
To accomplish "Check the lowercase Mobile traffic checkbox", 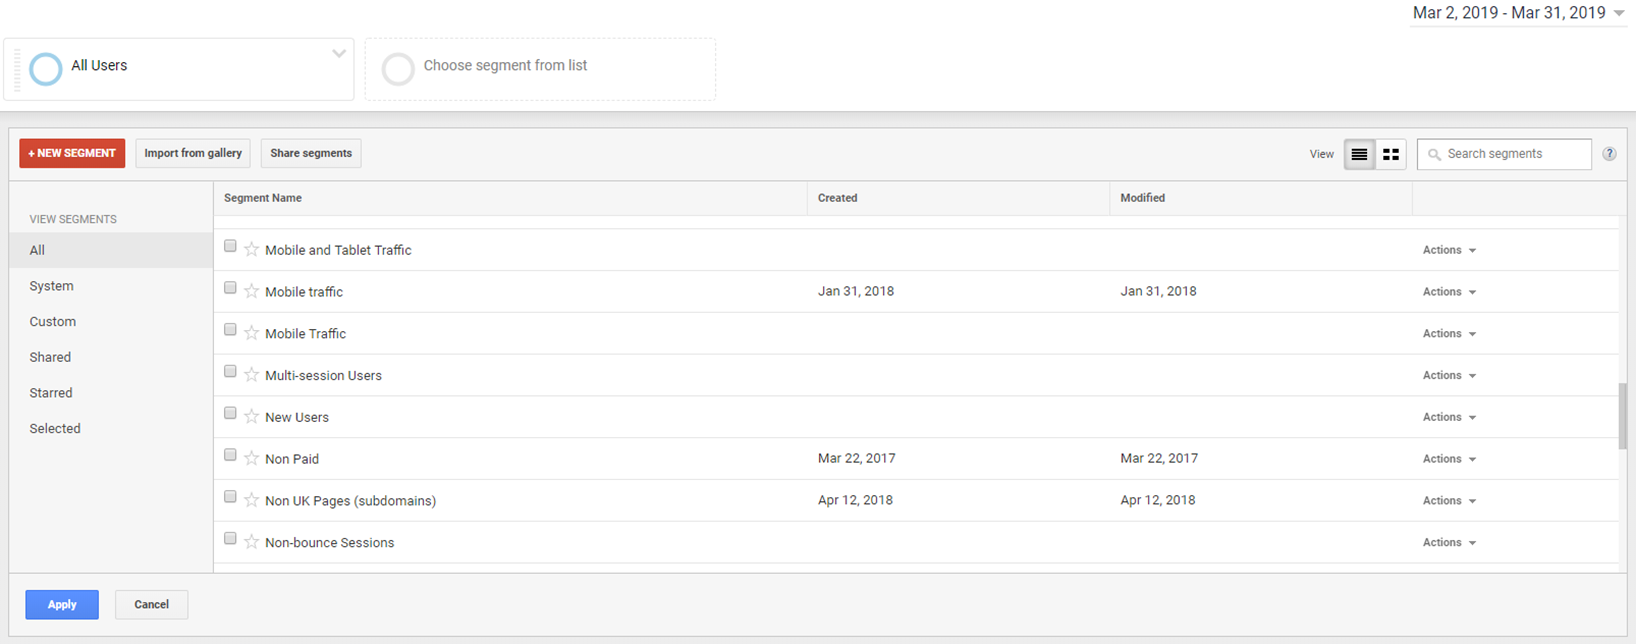I will point(230,288).
